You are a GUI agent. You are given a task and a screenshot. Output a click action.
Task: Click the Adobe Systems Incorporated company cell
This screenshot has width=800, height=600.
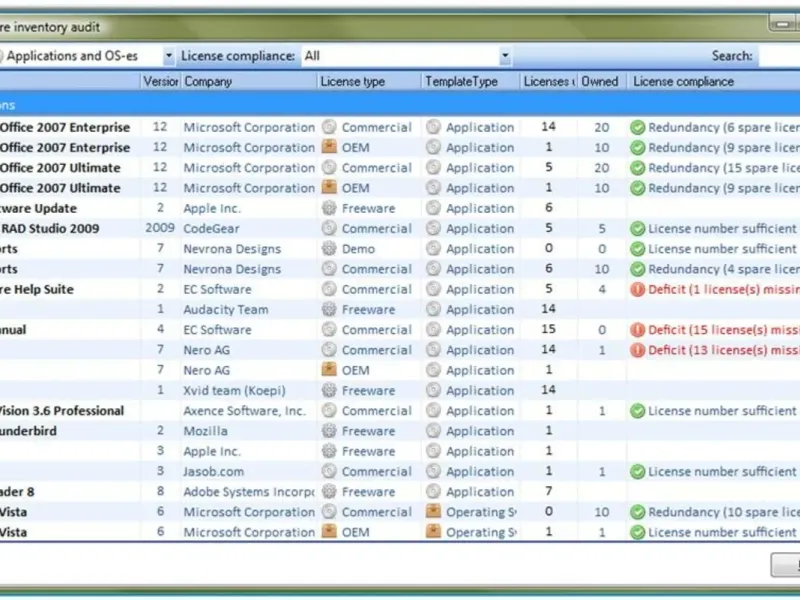tap(248, 492)
